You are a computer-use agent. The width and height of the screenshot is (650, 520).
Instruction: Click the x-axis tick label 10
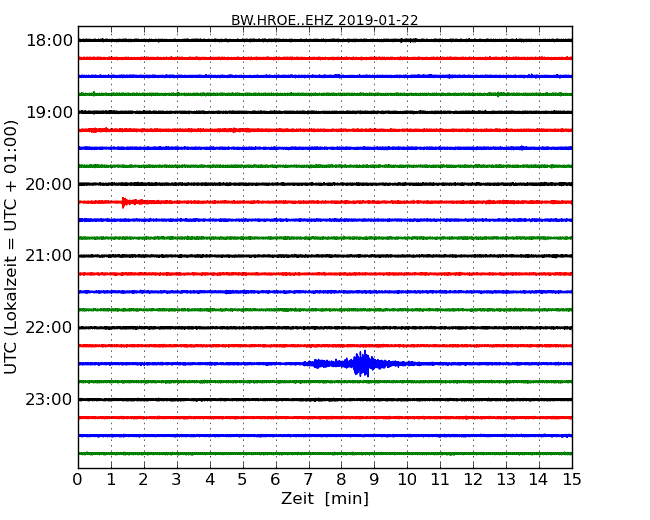pyautogui.click(x=407, y=479)
